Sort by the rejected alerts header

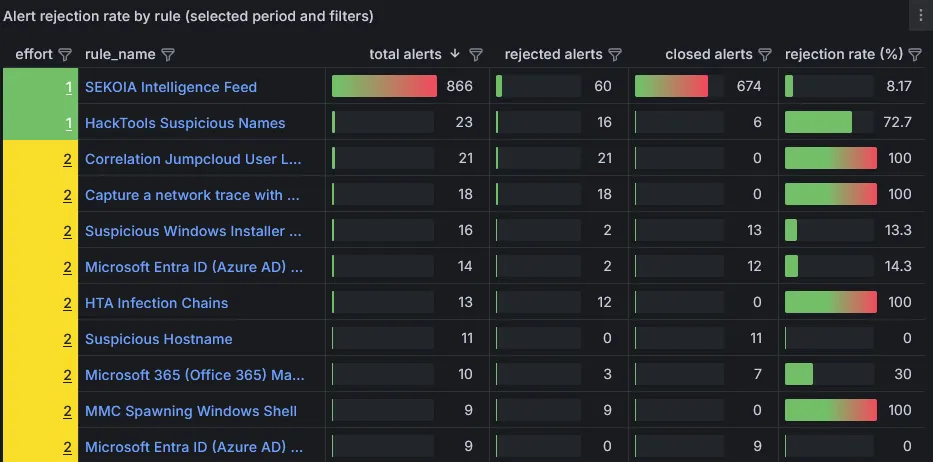553,54
